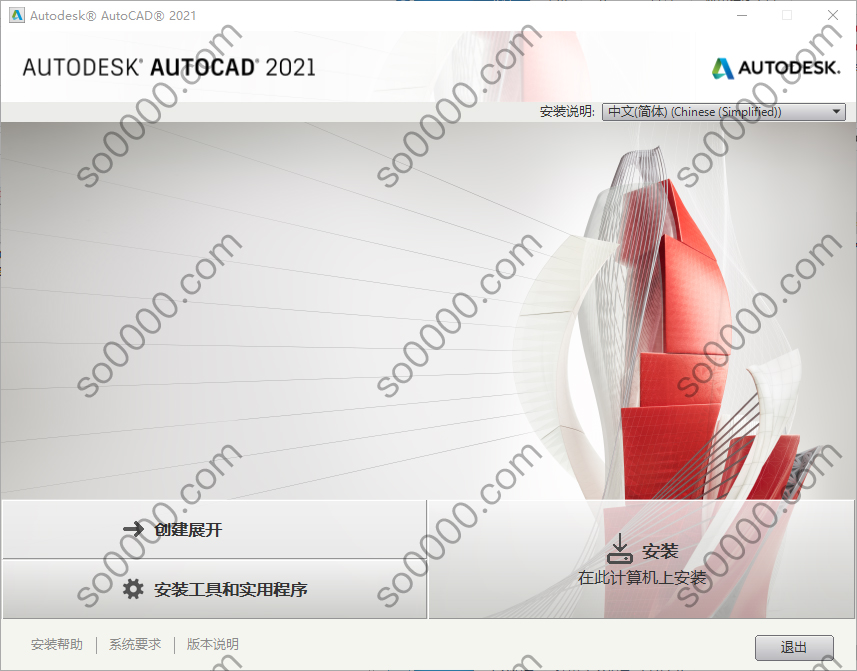Click the 安装说明: label
857x671 pixels.
click(567, 111)
